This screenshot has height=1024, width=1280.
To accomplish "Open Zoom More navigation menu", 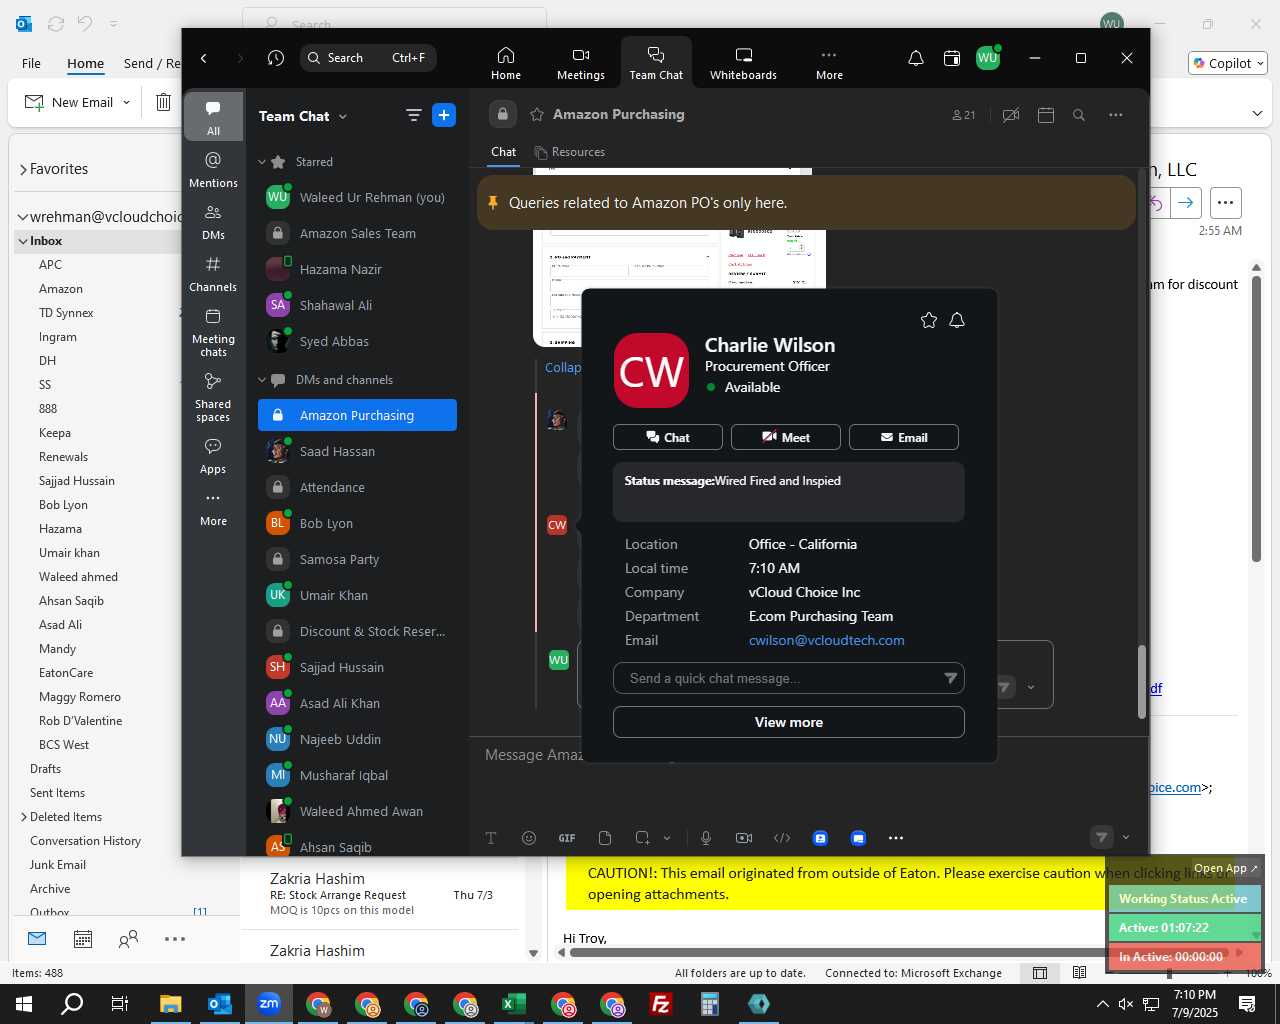I will click(829, 63).
